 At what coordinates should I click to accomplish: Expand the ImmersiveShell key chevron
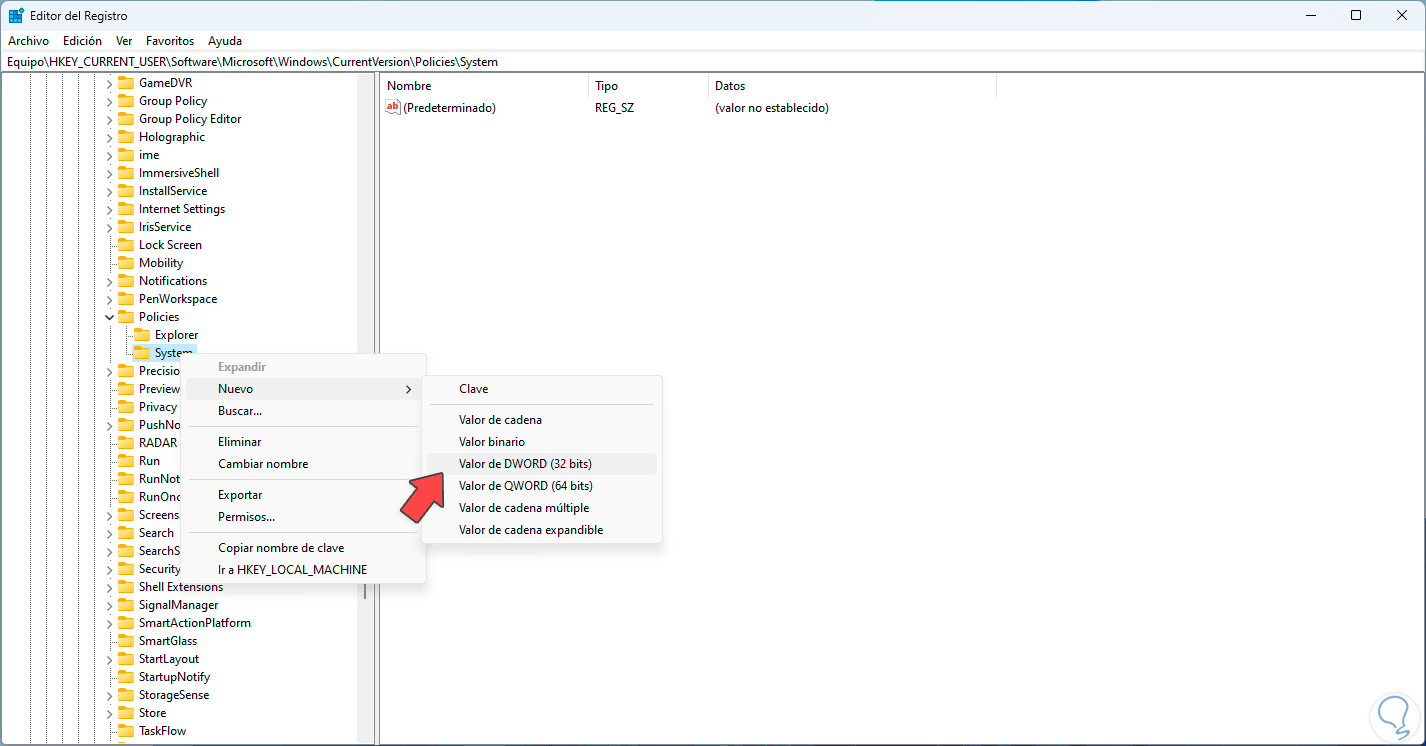(x=110, y=173)
